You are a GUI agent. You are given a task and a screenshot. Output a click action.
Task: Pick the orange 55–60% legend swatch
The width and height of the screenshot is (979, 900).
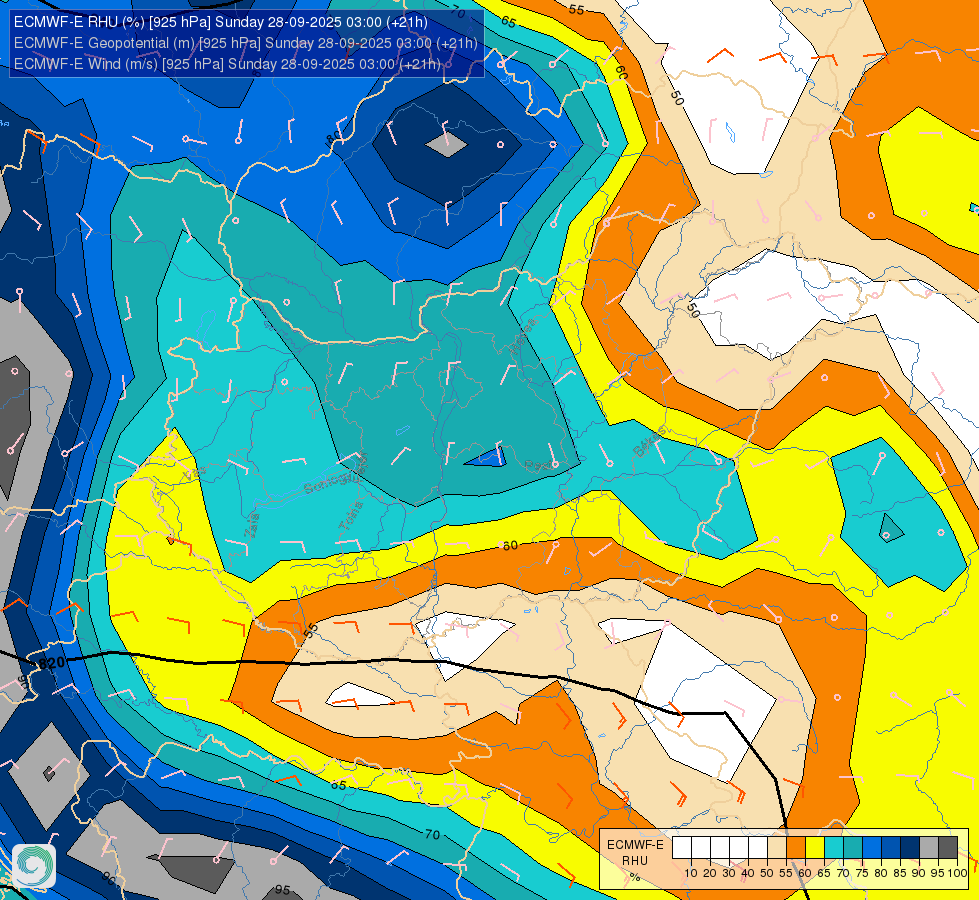pyautogui.click(x=795, y=848)
